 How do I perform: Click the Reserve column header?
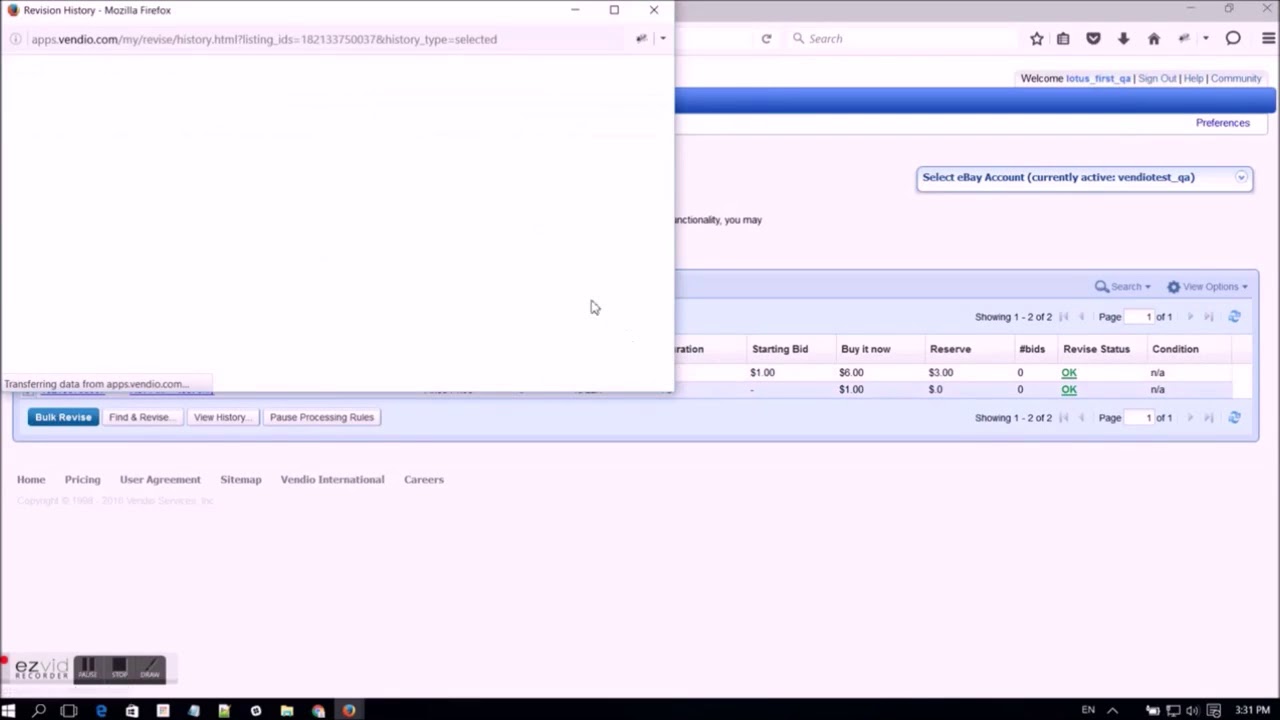[950, 349]
